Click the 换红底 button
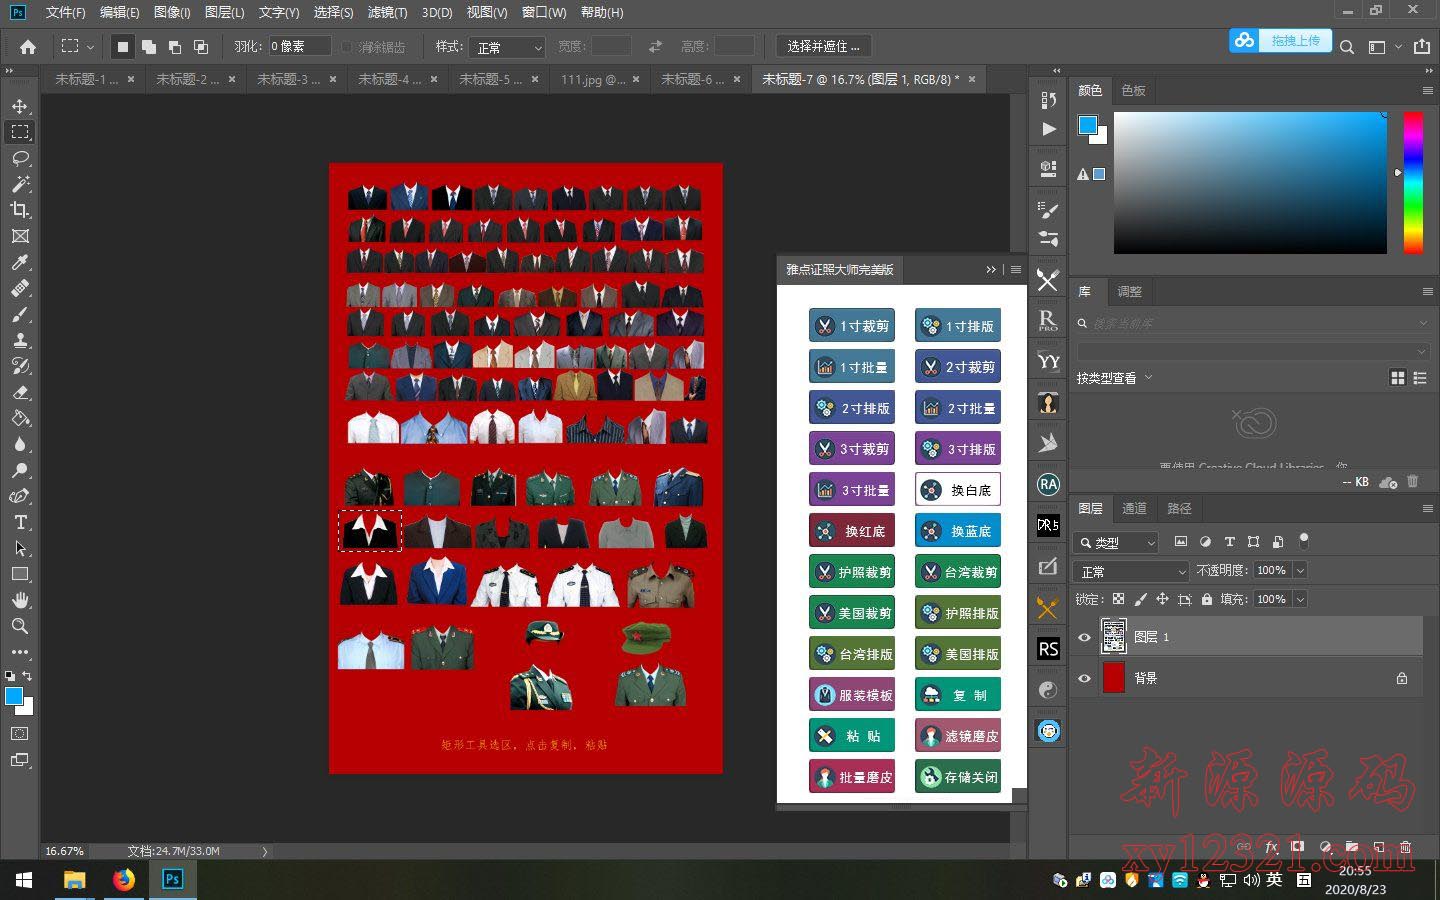 pyautogui.click(x=852, y=531)
